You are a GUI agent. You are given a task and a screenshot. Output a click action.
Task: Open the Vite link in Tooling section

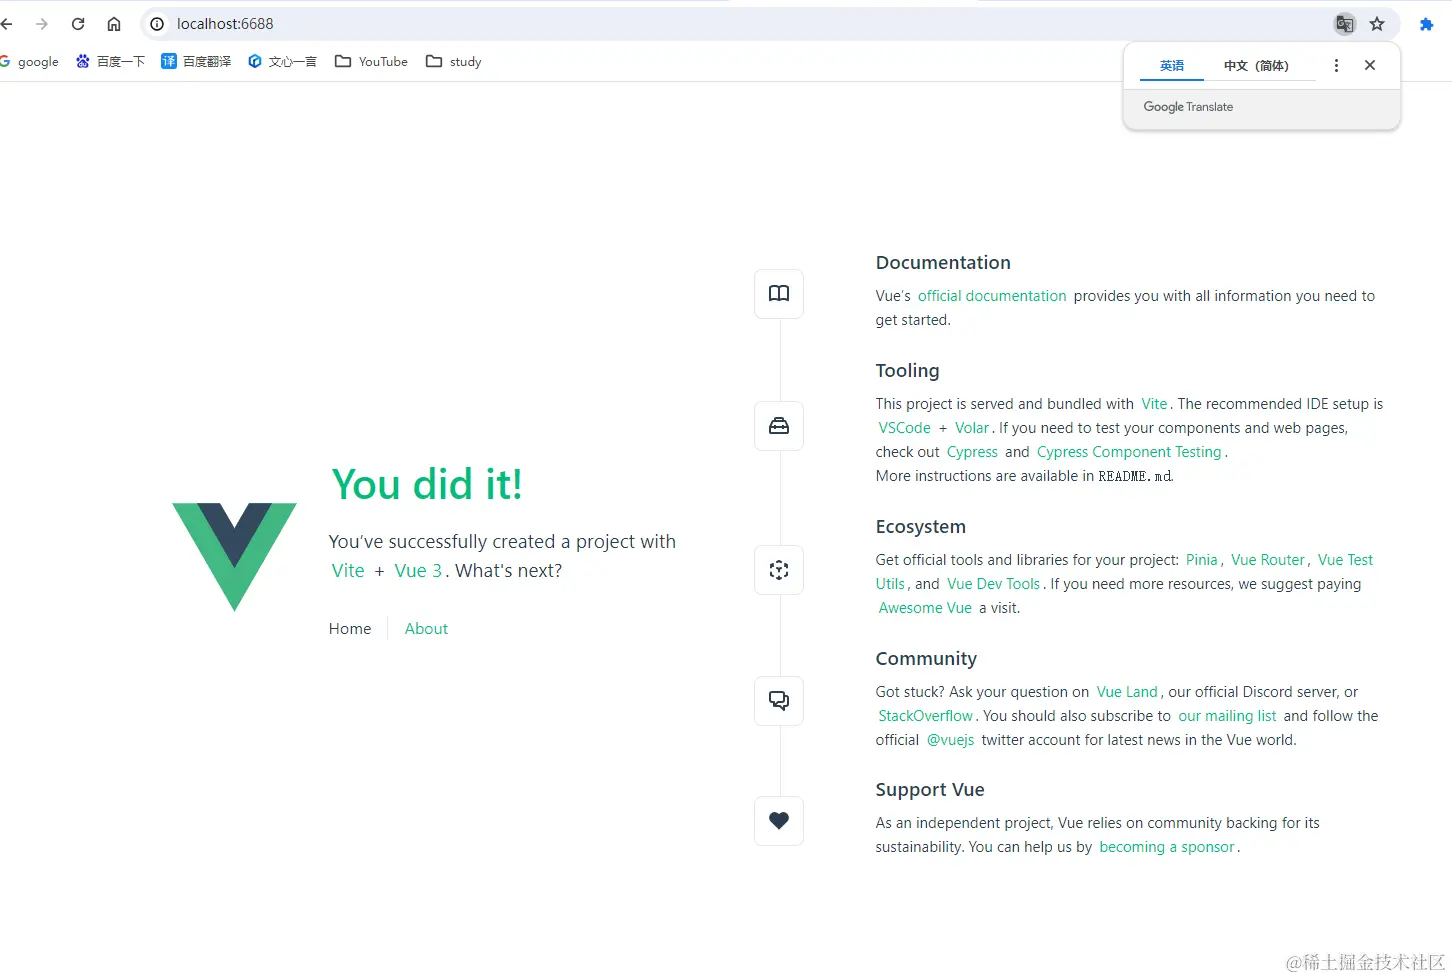1154,404
